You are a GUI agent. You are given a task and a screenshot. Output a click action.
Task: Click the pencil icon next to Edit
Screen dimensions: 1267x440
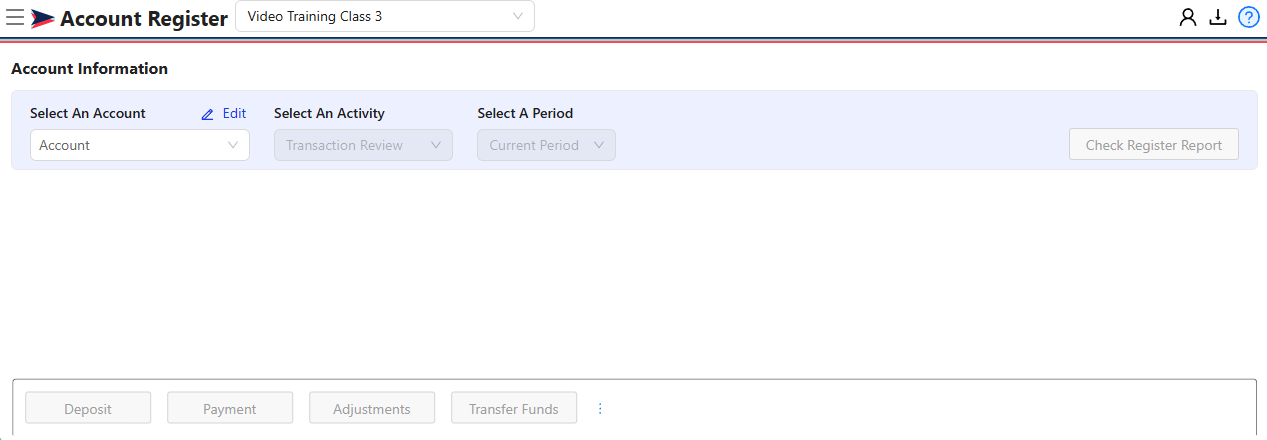click(x=208, y=114)
